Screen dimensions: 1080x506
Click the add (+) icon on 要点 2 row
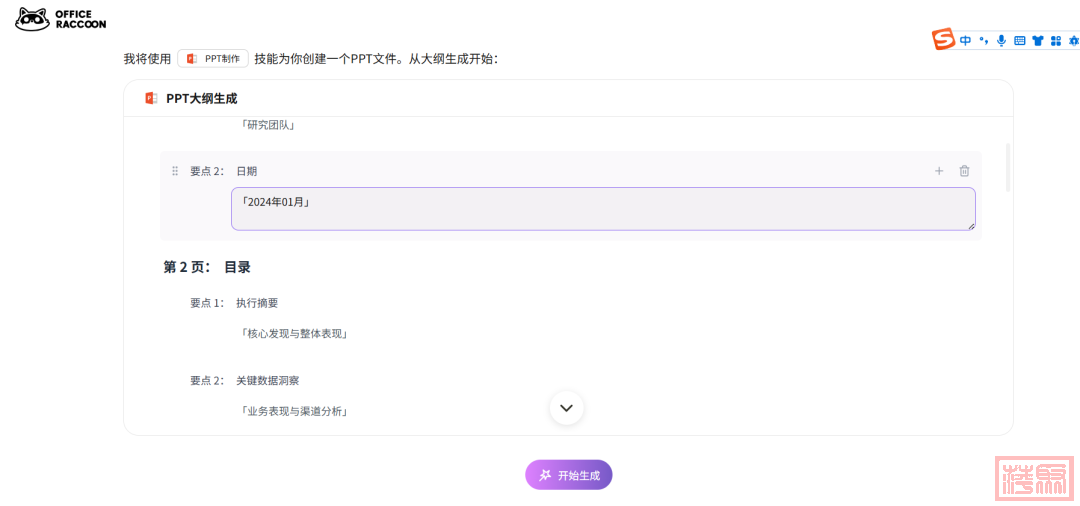coord(939,171)
